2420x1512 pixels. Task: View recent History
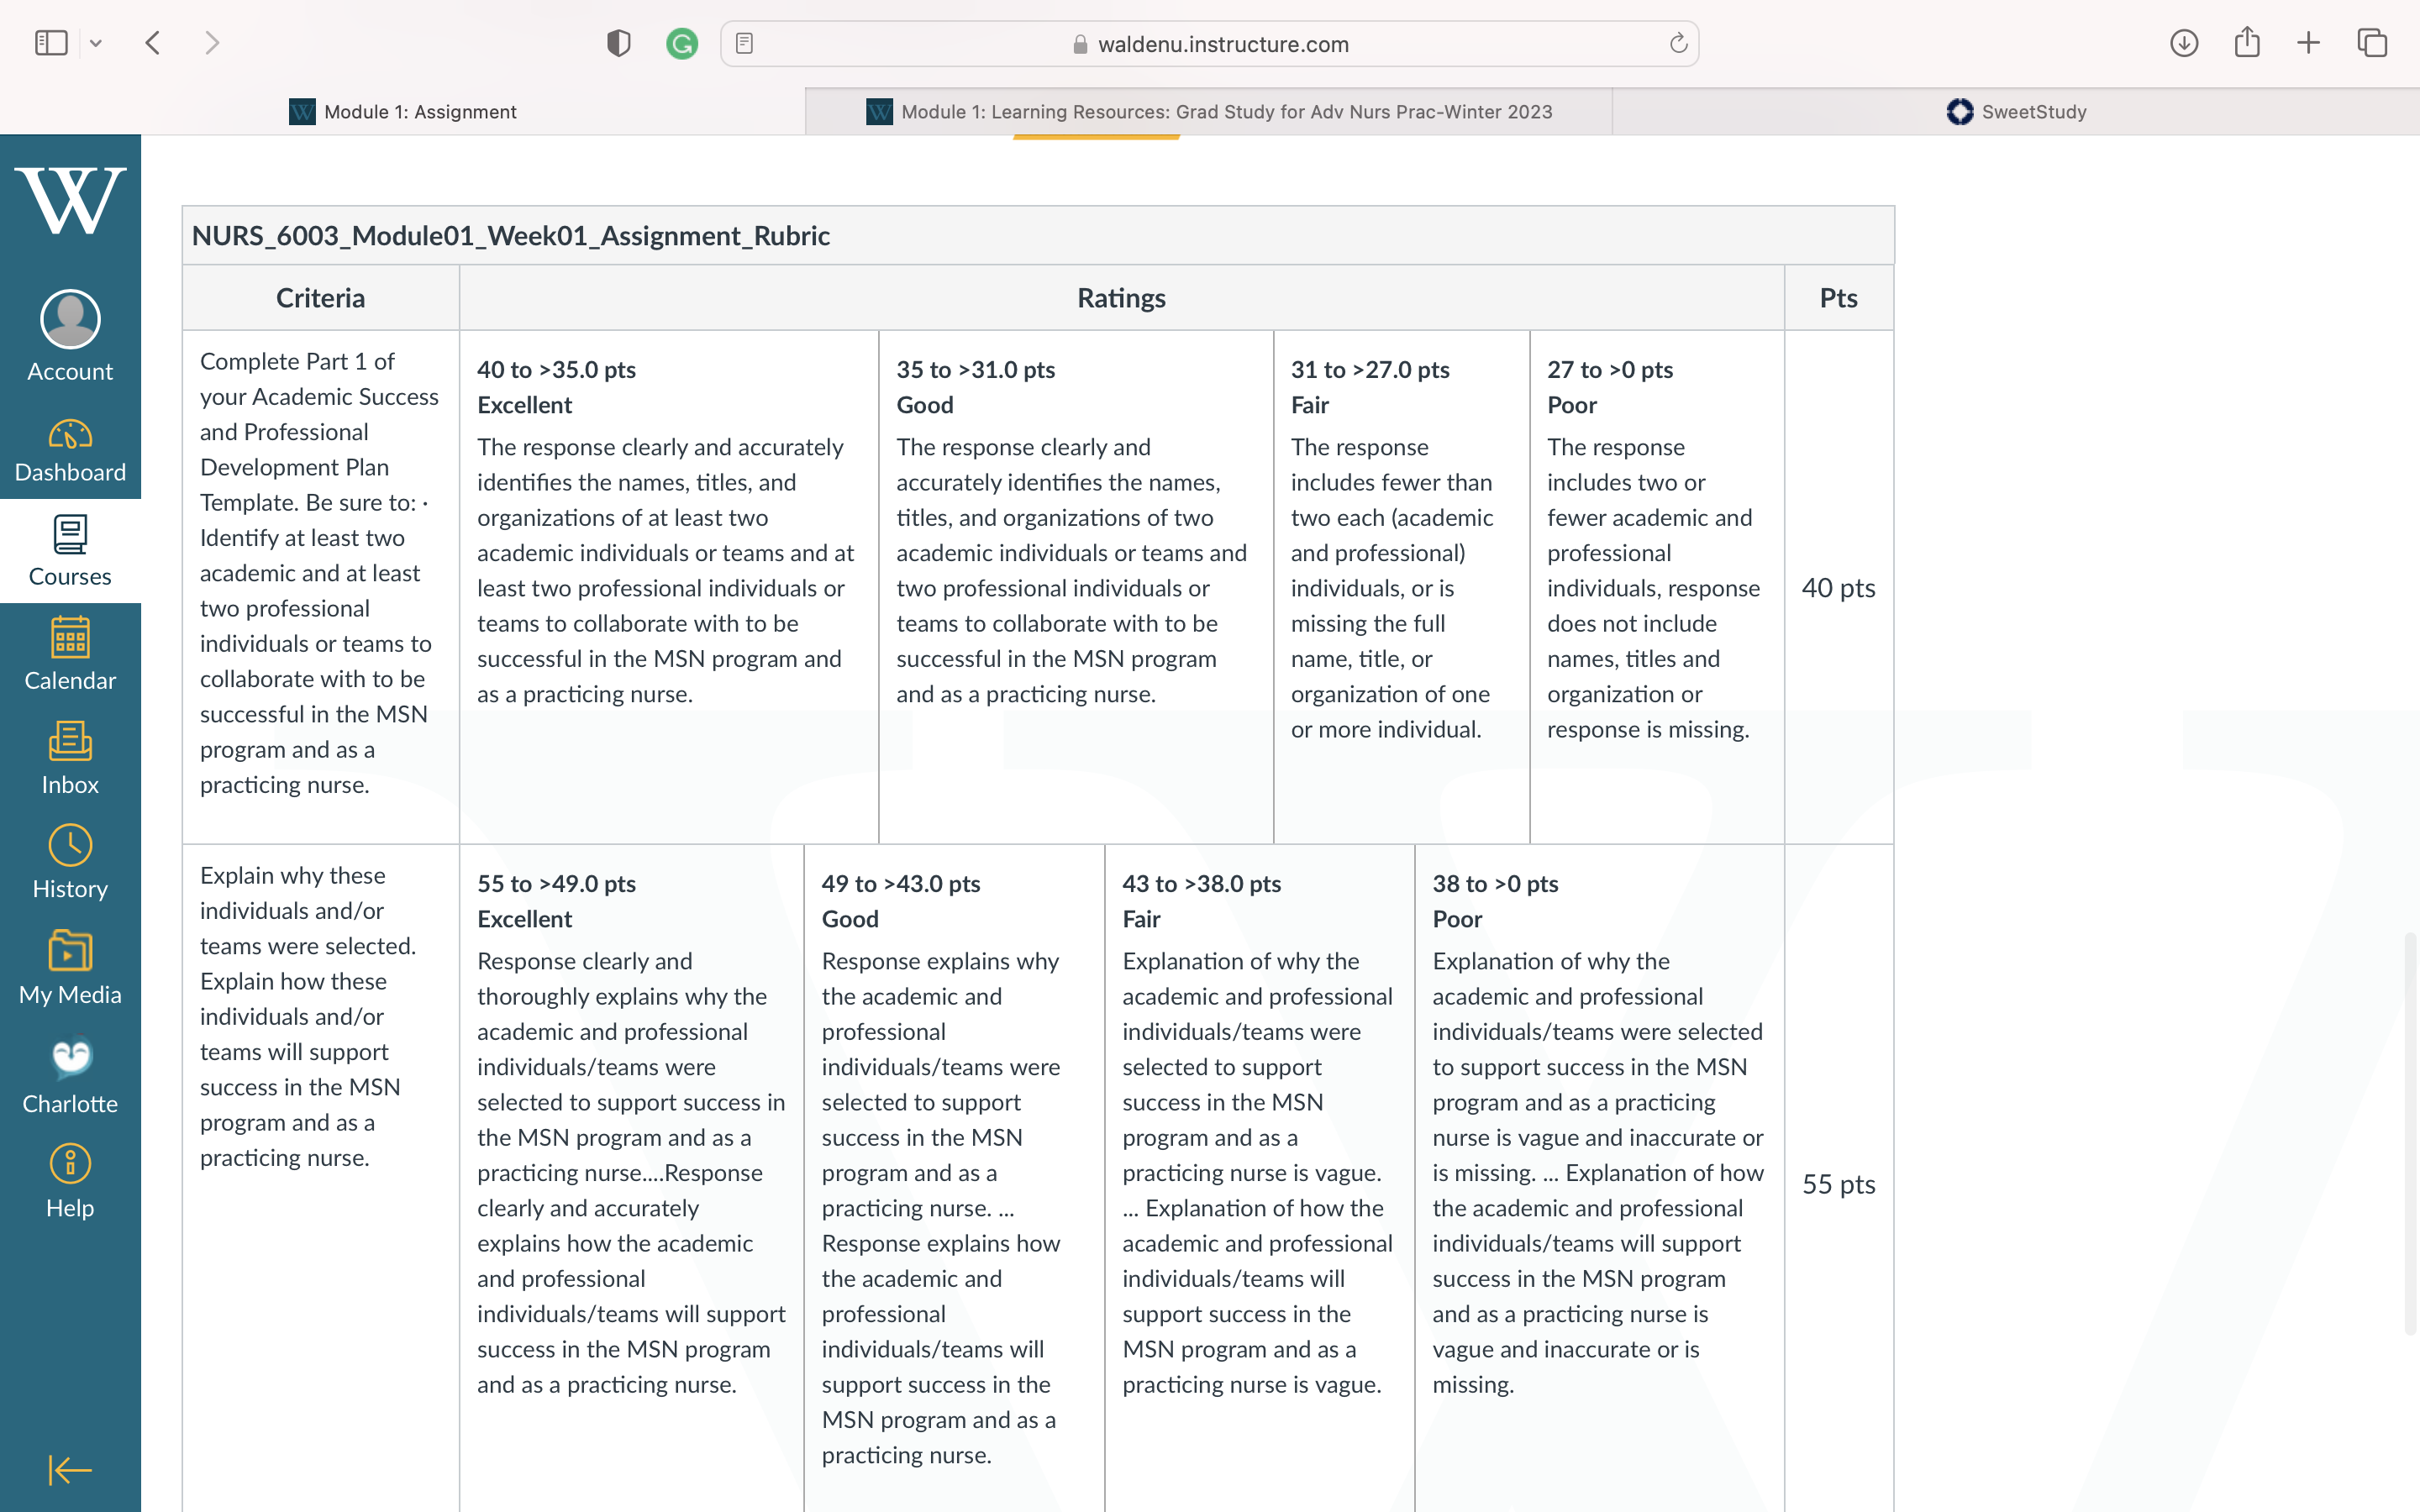point(70,863)
